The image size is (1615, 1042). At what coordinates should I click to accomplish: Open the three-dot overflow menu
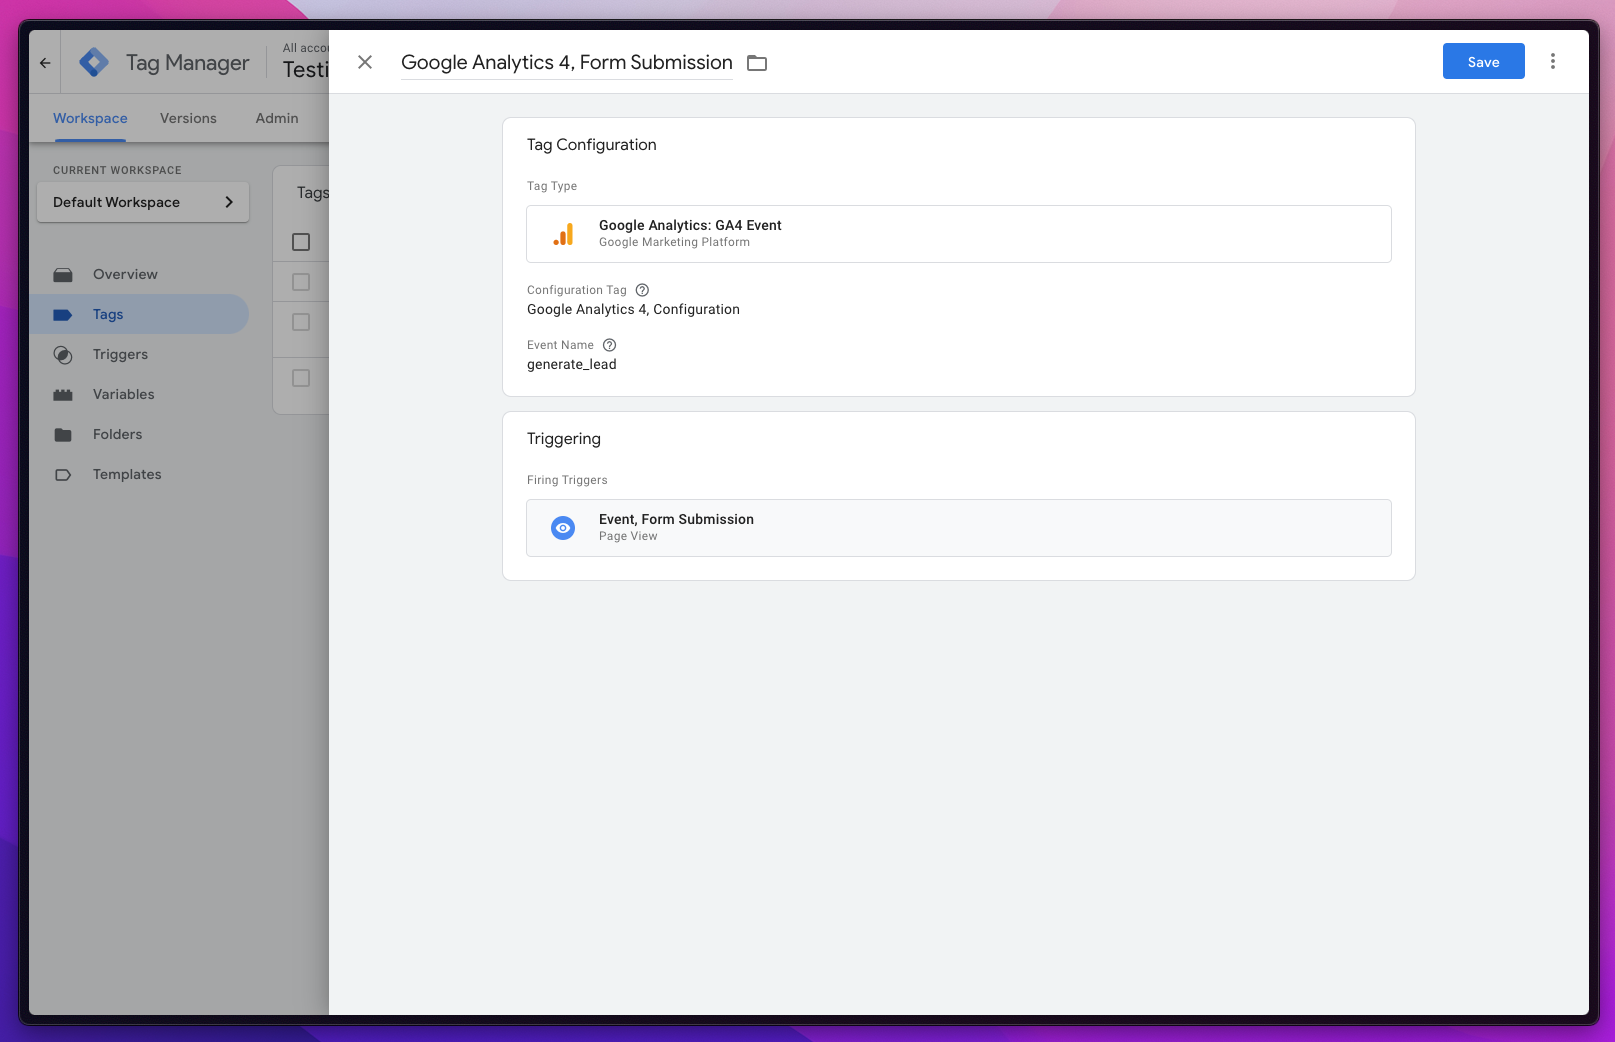tap(1552, 61)
